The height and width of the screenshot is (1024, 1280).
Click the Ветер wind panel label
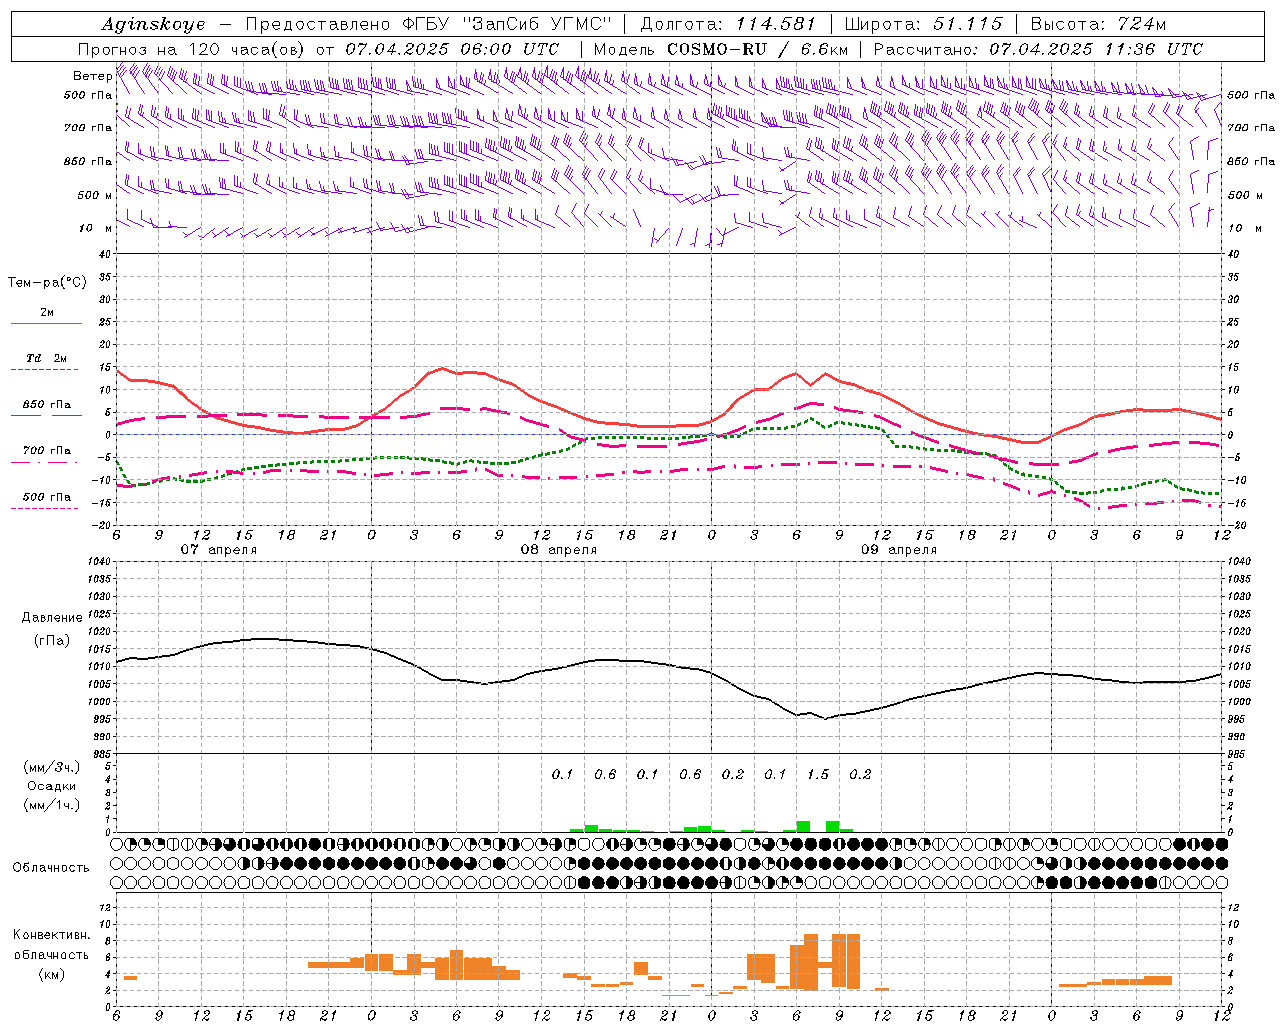click(x=92, y=76)
